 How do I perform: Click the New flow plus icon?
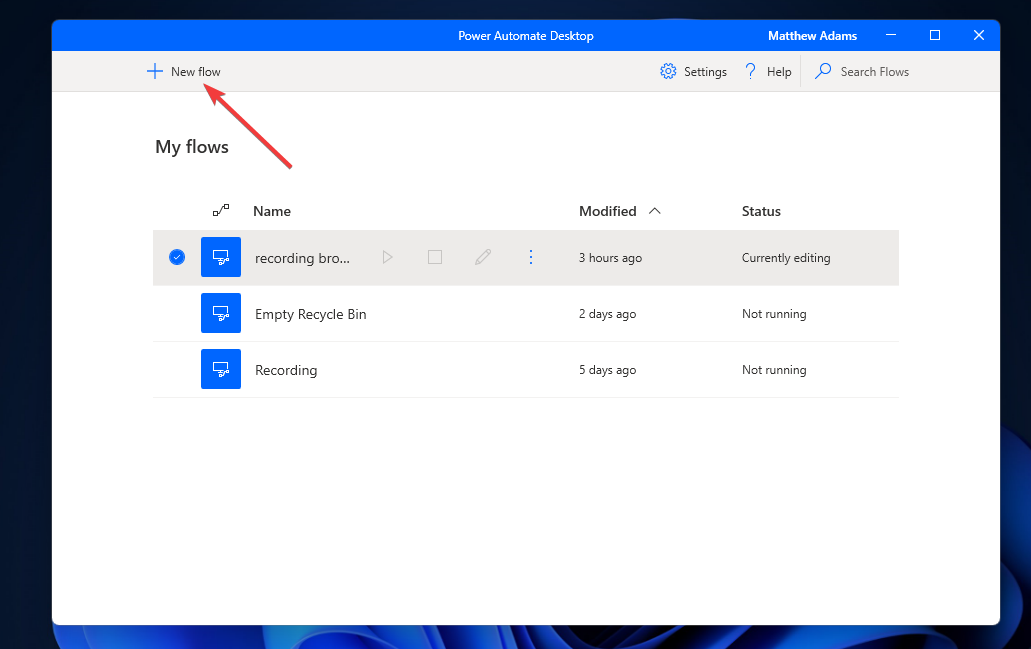coord(155,71)
